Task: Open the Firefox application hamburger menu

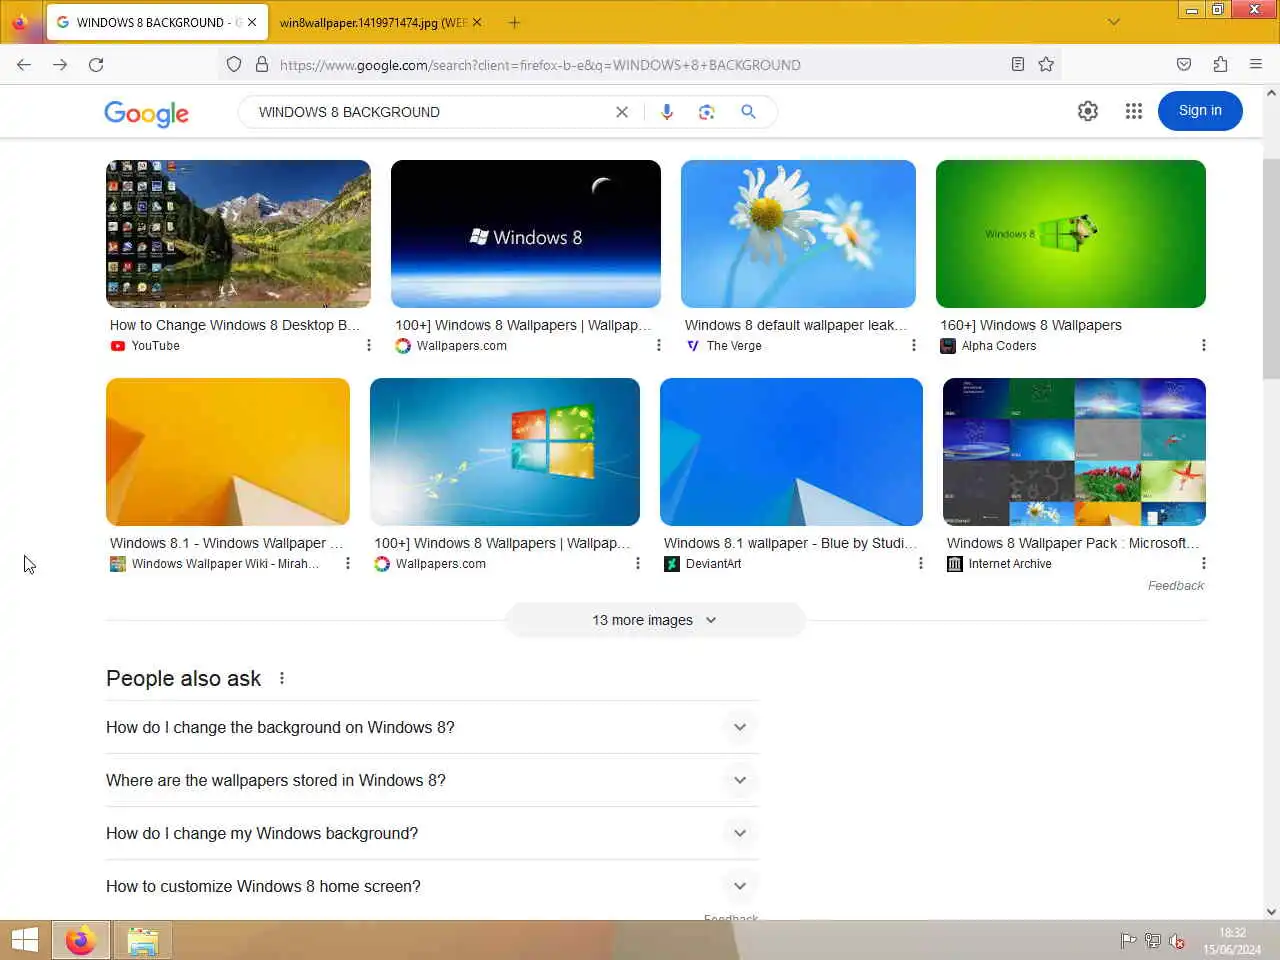Action: pyautogui.click(x=1256, y=64)
